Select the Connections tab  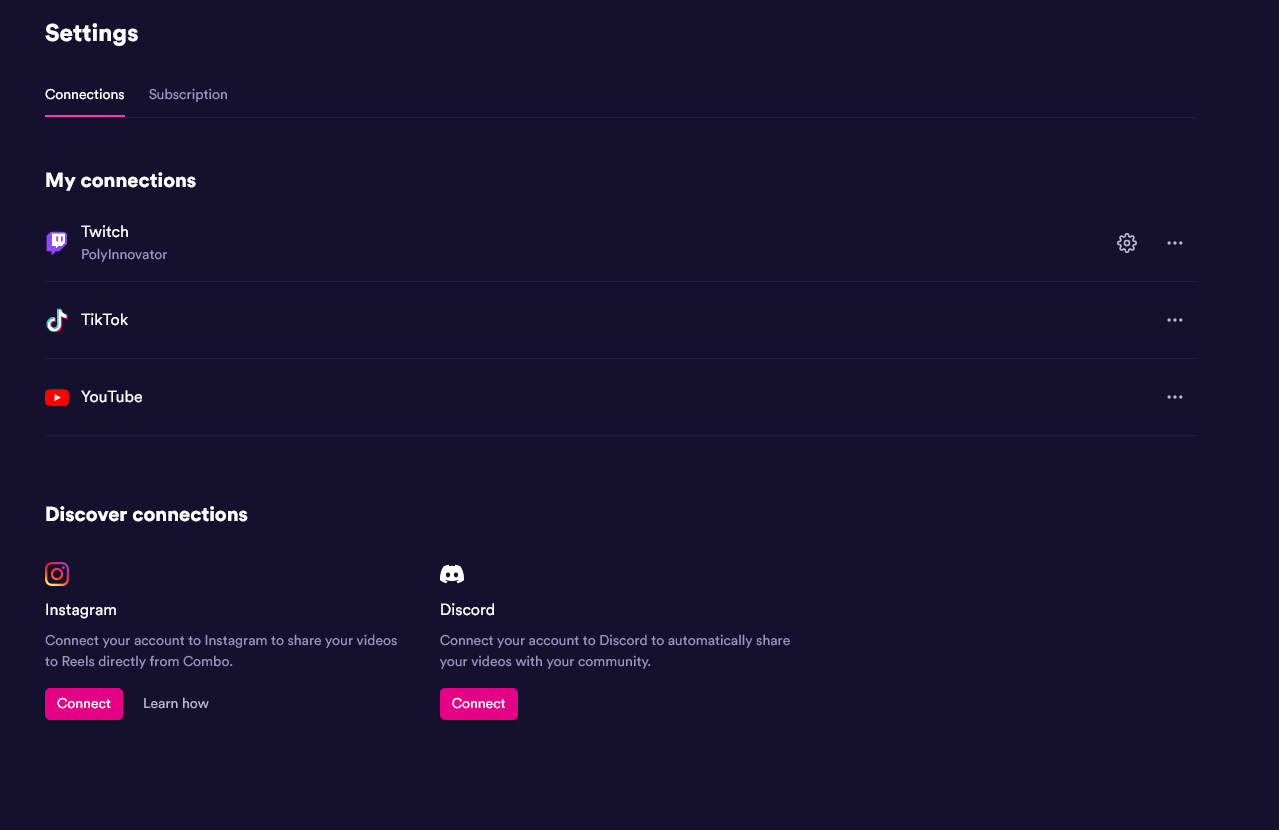85,94
